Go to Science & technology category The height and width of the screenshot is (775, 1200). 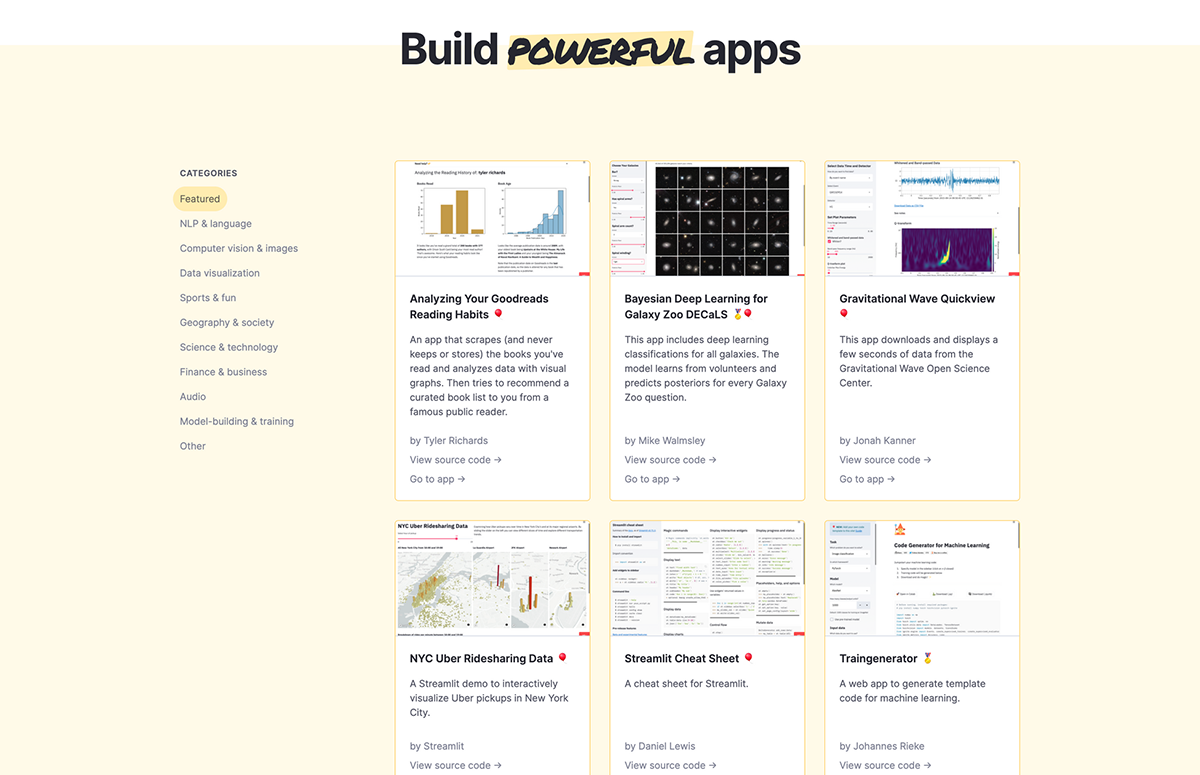[x=229, y=347]
